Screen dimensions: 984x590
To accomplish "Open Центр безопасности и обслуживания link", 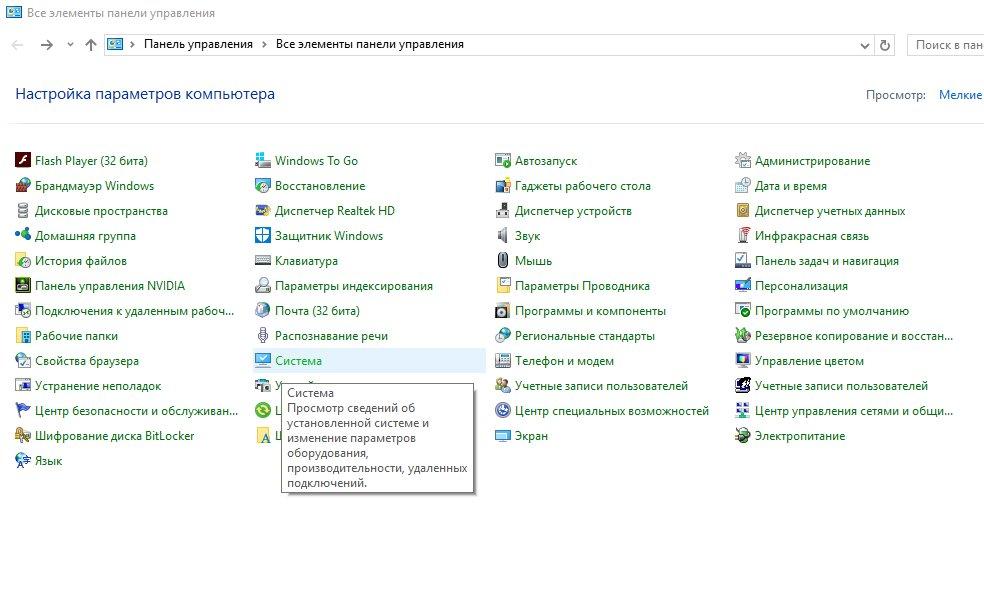I will click(136, 410).
